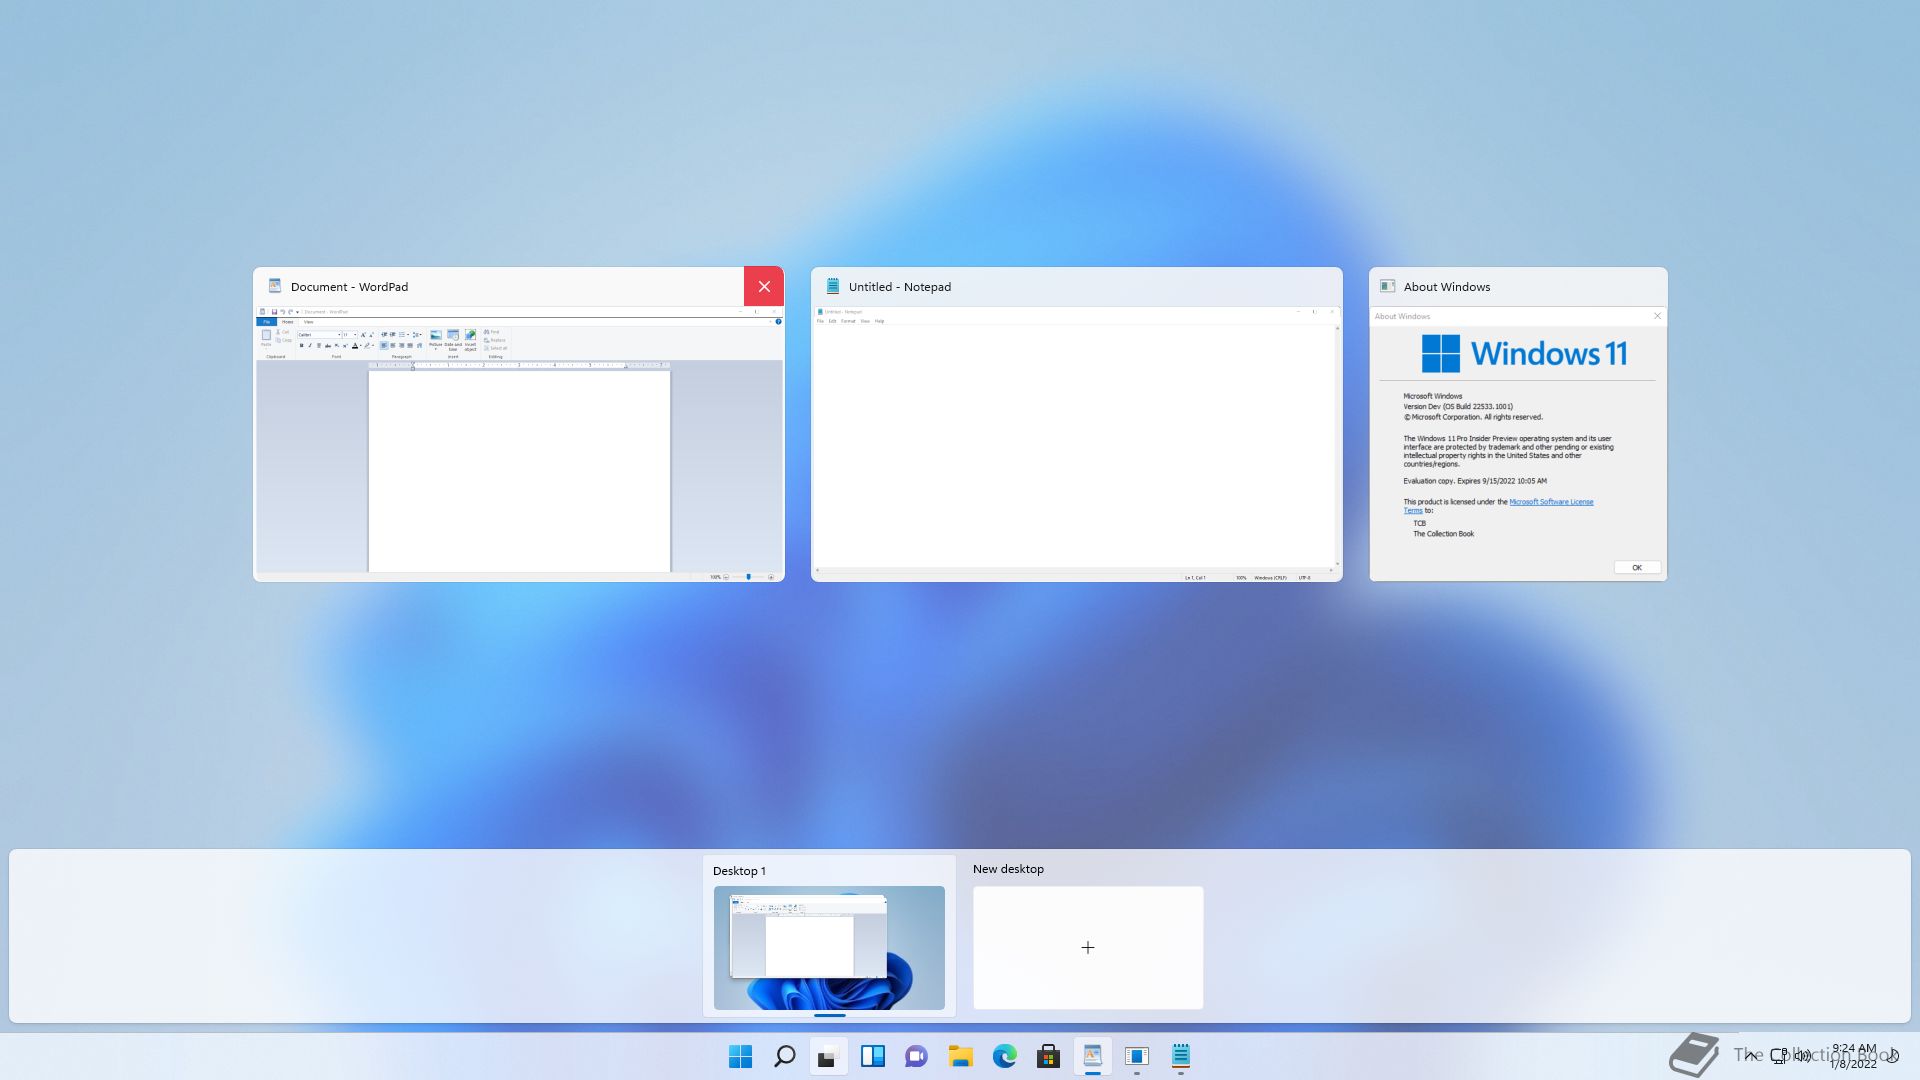Click the Task View taskbar icon
The image size is (1920, 1080).
tap(828, 1056)
